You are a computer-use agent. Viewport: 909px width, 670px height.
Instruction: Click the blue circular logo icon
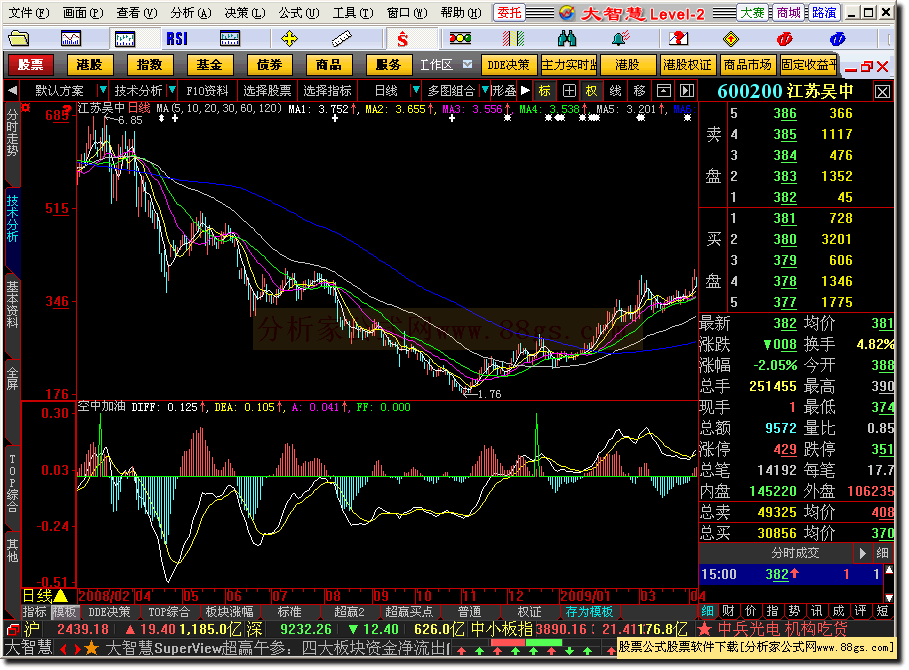point(837,39)
